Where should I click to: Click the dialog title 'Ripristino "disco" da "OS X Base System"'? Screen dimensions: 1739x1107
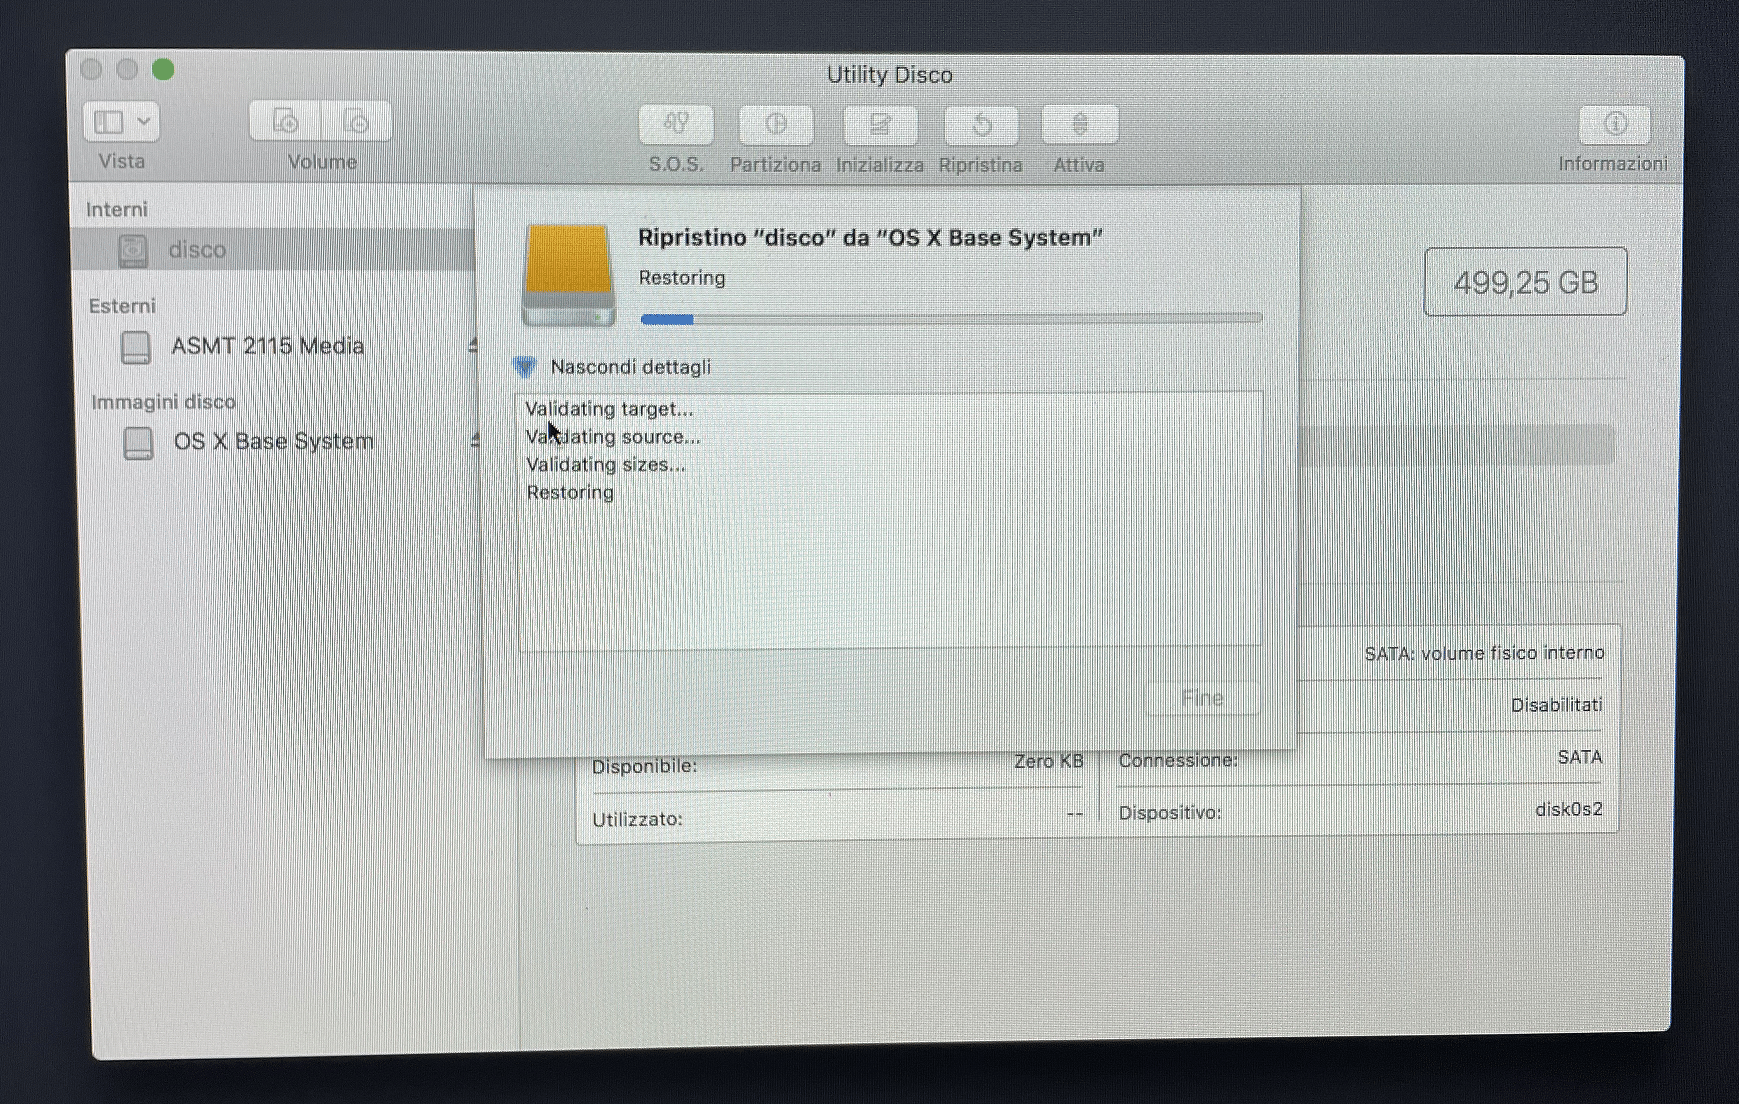click(x=870, y=238)
